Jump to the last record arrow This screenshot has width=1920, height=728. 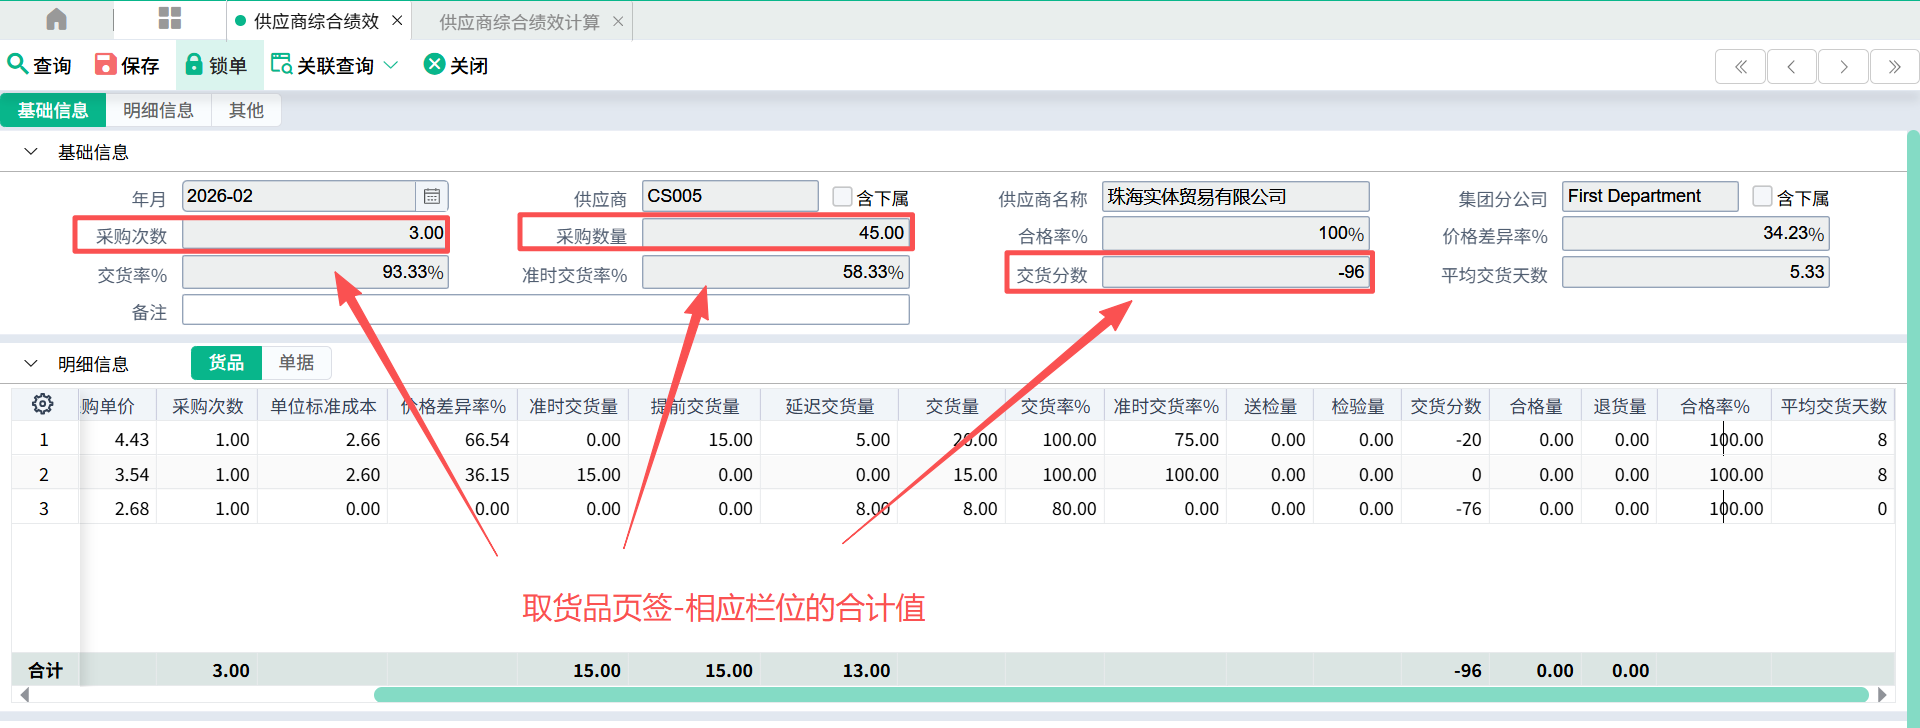1894,67
